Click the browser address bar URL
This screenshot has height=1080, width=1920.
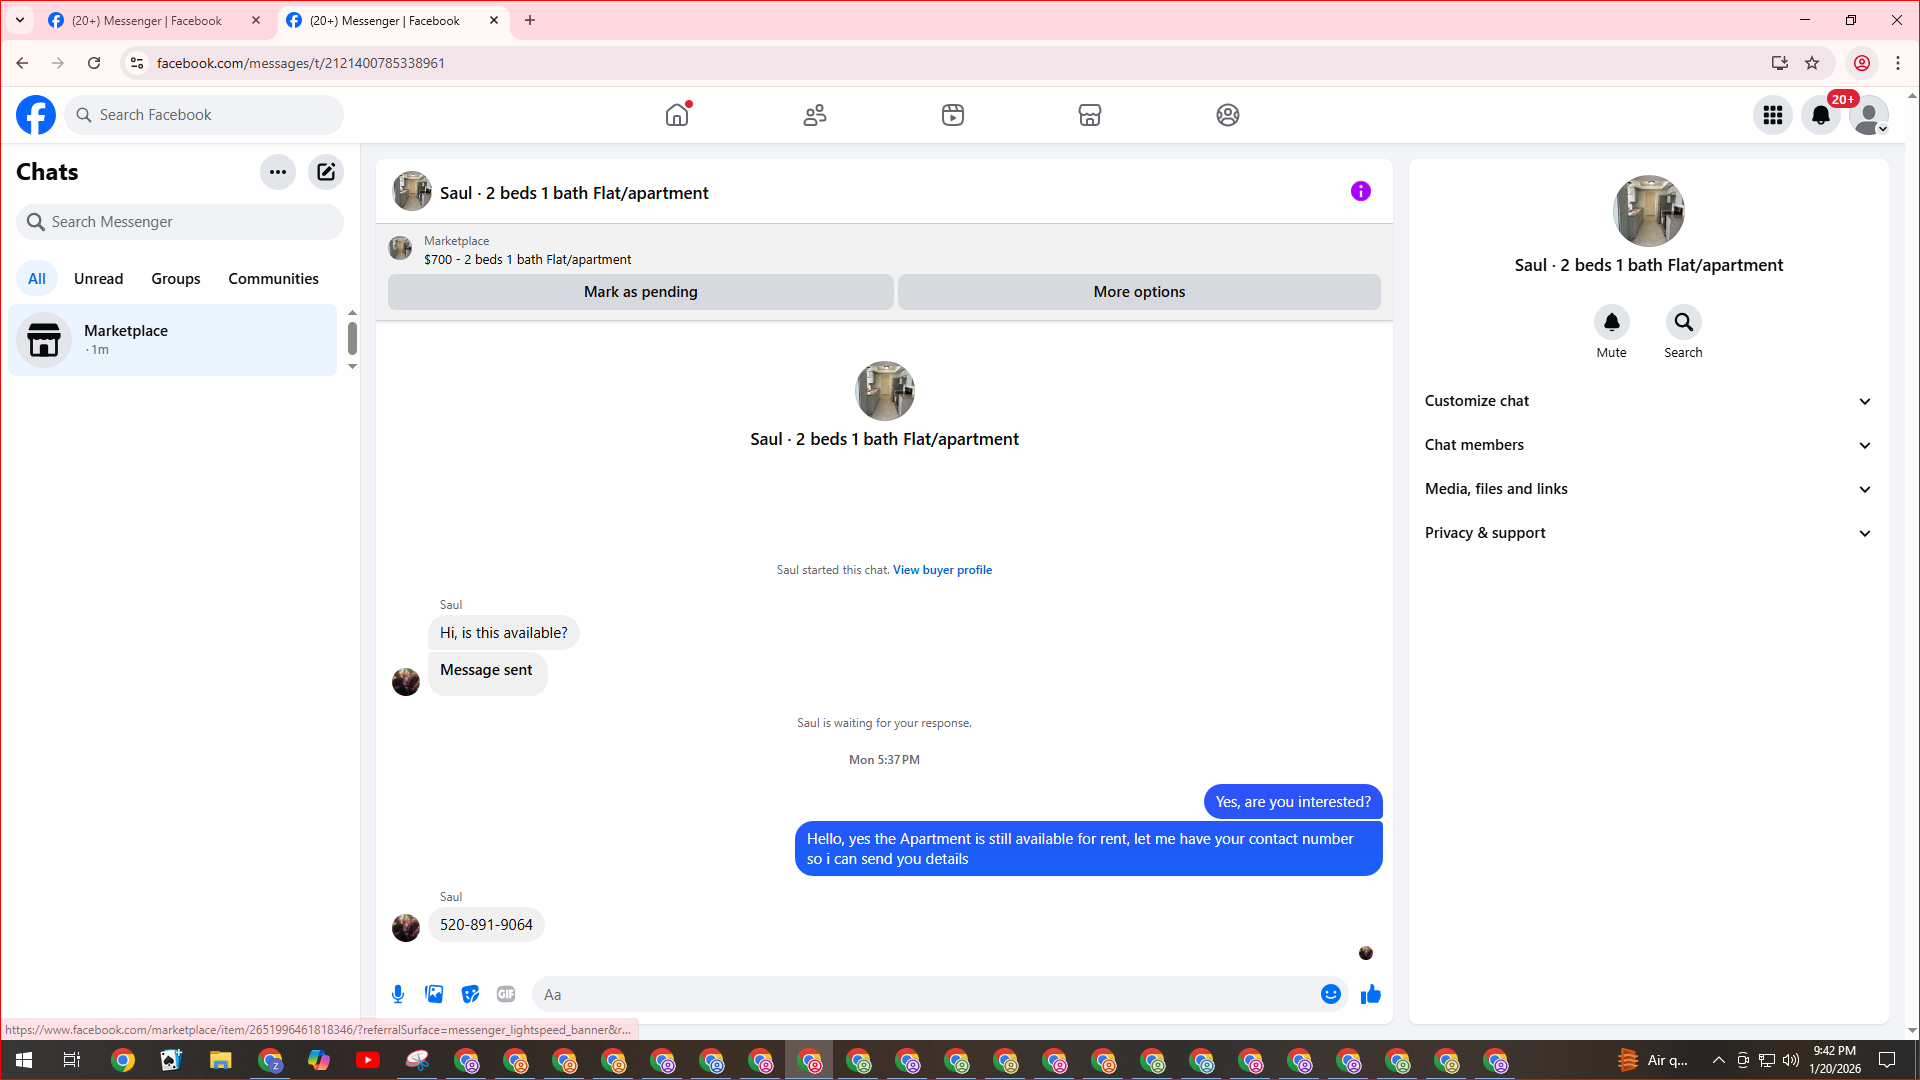(x=301, y=63)
